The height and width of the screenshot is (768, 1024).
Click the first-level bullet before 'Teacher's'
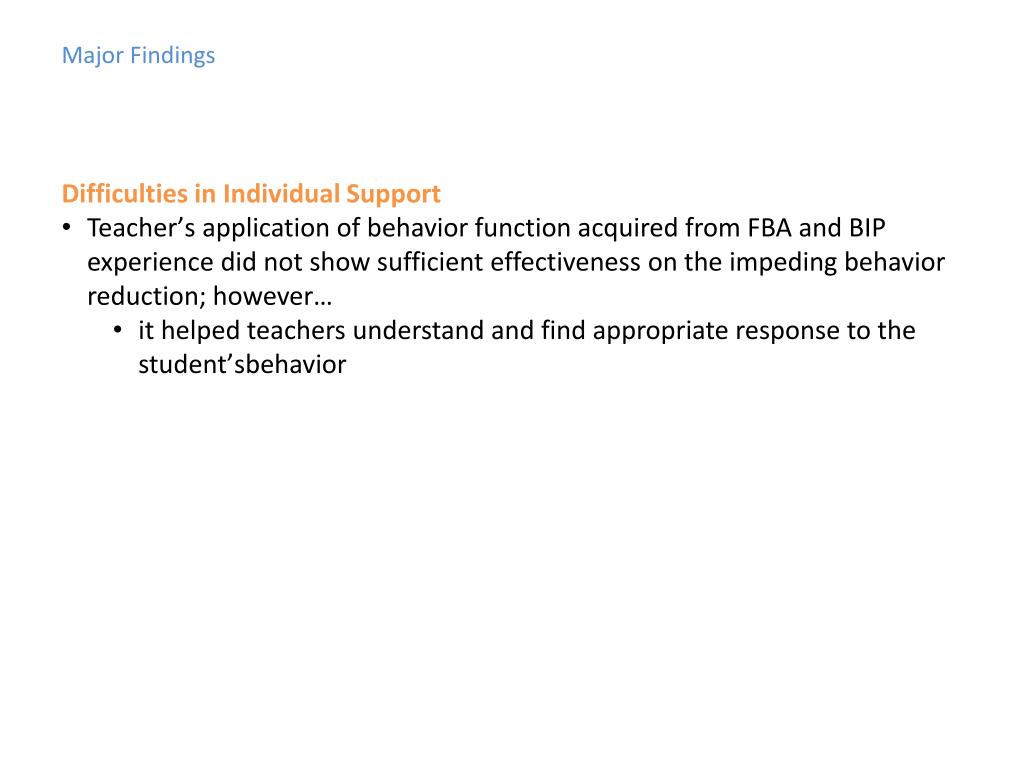coord(67,227)
